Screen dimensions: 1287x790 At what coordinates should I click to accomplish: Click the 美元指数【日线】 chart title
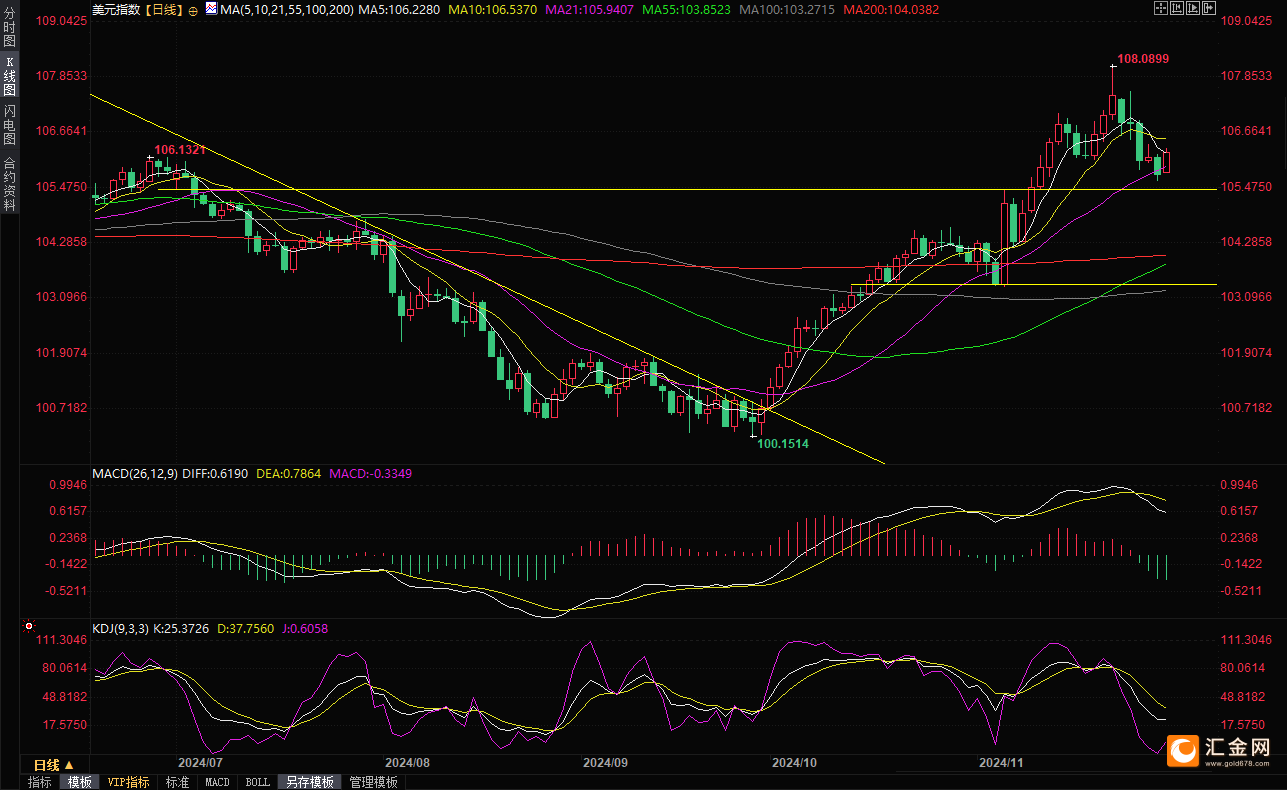point(137,10)
